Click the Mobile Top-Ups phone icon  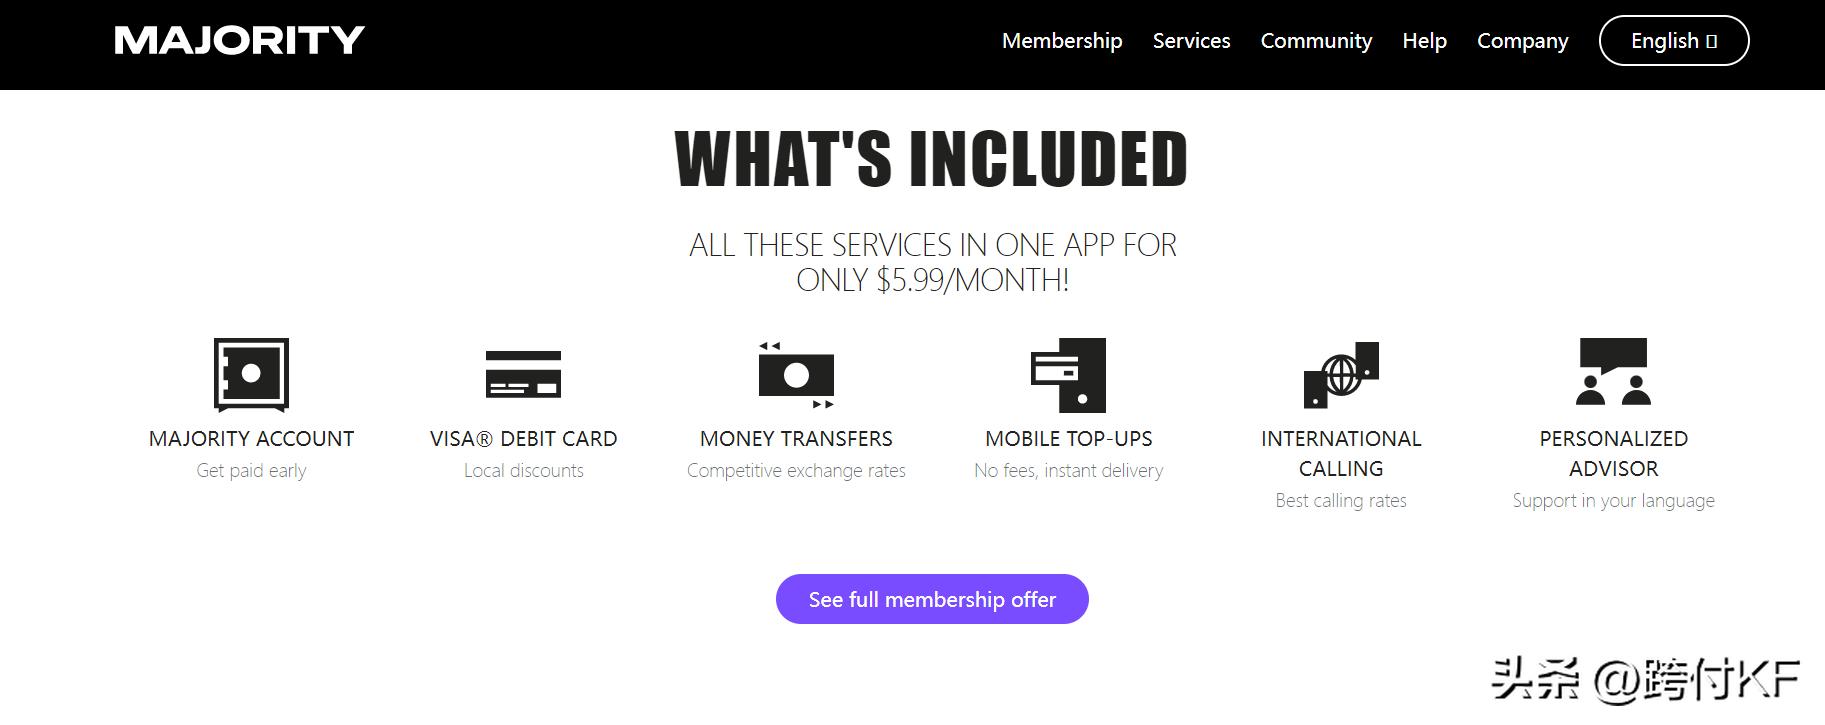coord(1069,375)
